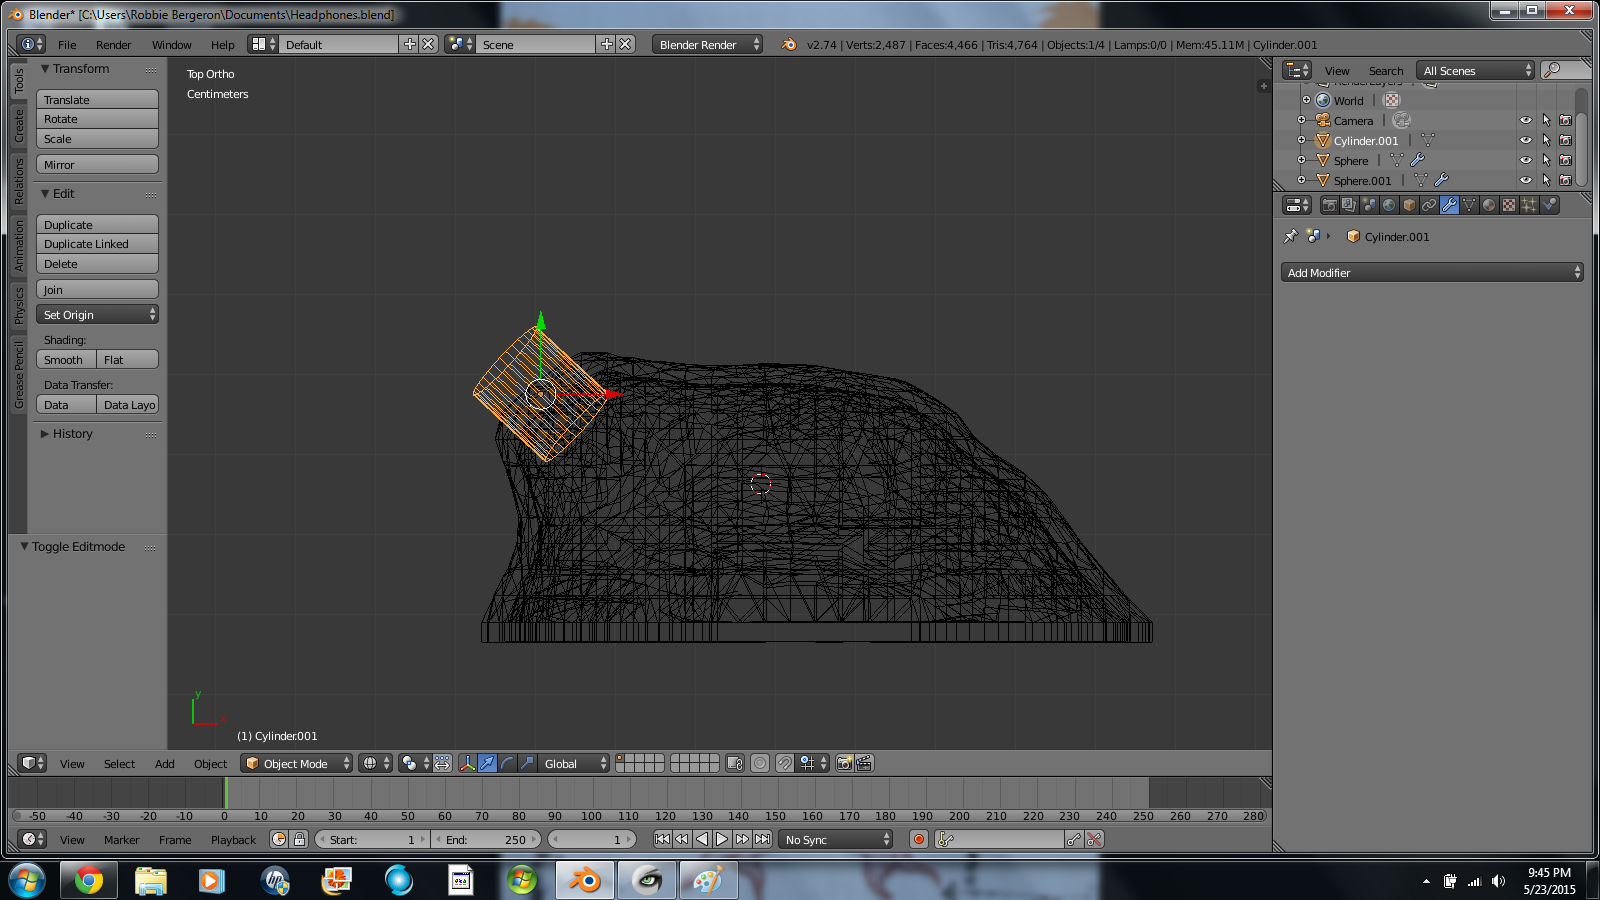Image resolution: width=1600 pixels, height=900 pixels.
Task: Click the Rotate button
Action: [97, 118]
